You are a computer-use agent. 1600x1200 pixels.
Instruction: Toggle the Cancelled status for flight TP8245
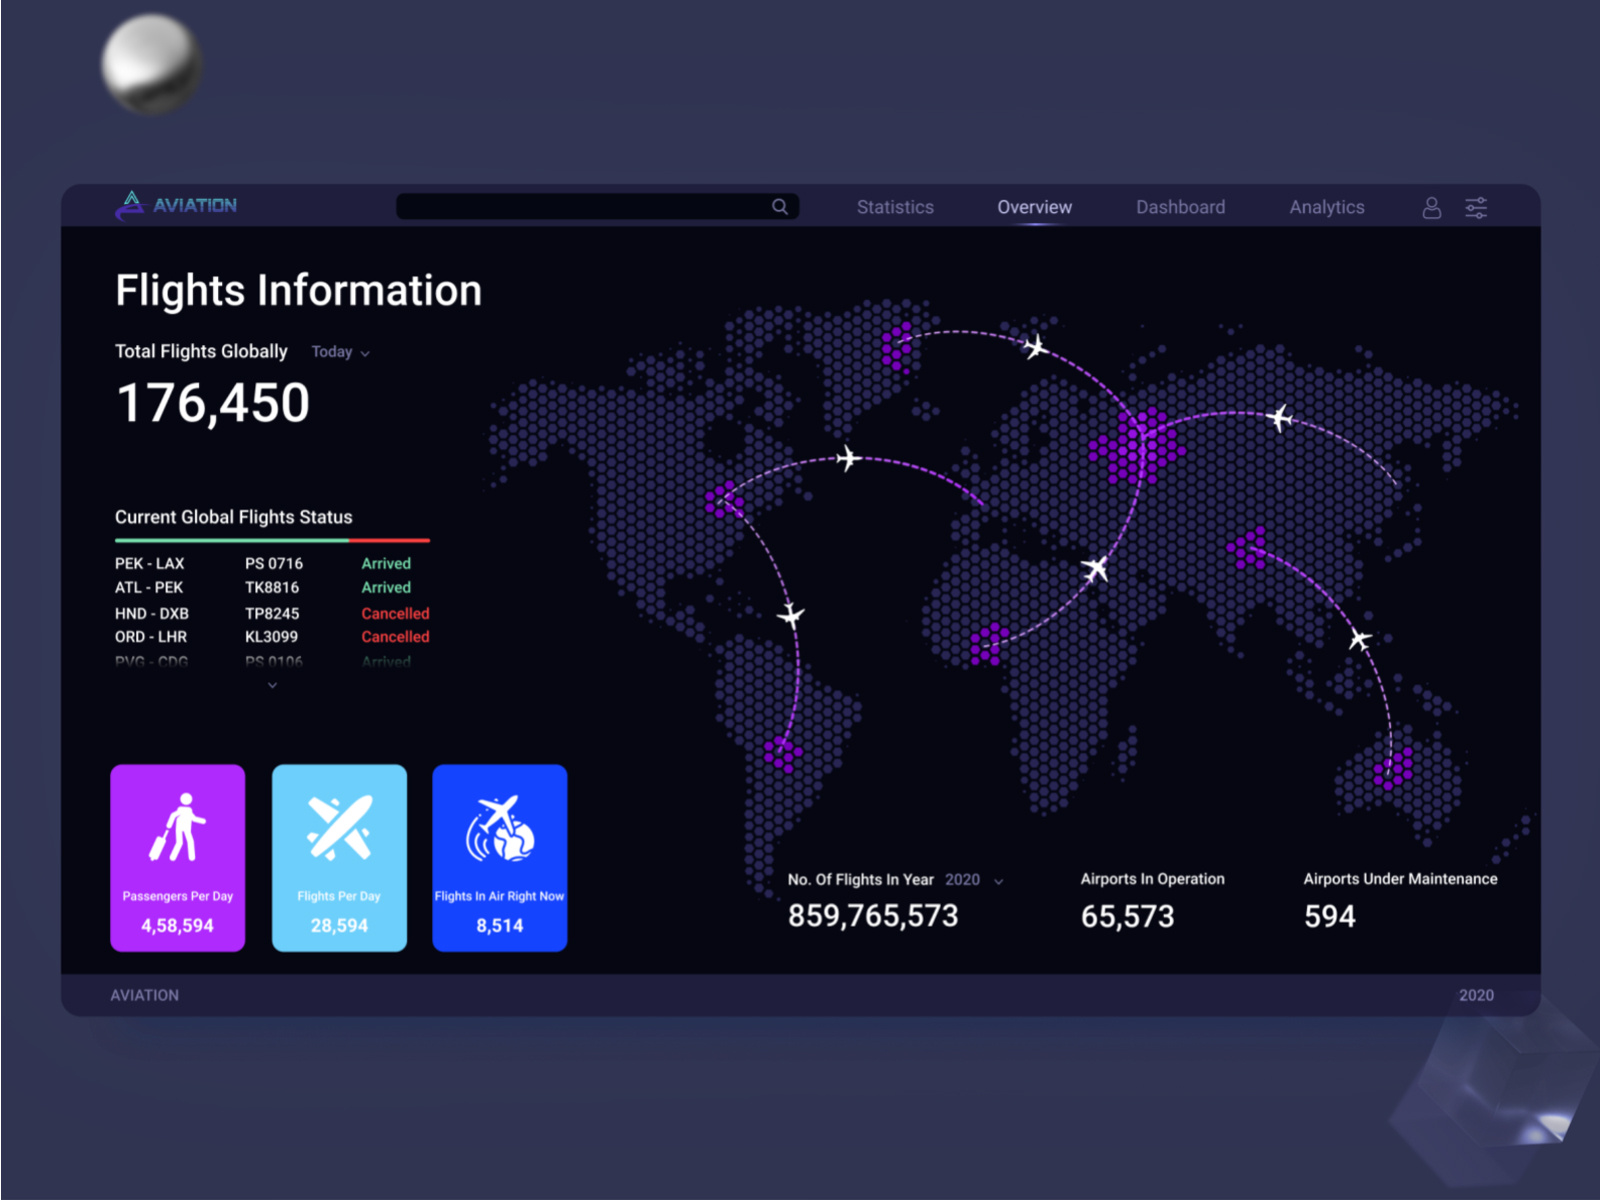point(395,613)
